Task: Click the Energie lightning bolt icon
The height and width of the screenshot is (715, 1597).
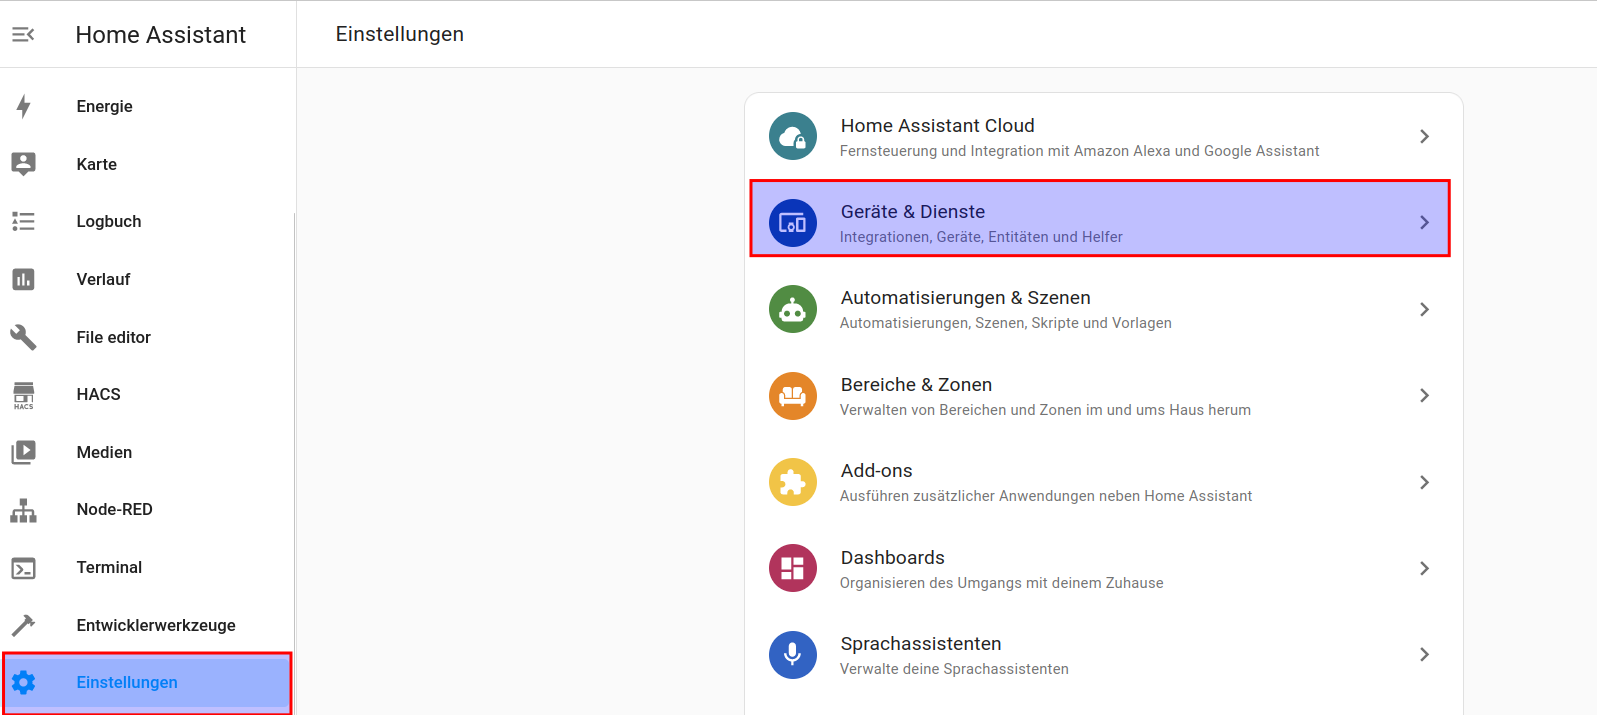Action: pos(24,106)
